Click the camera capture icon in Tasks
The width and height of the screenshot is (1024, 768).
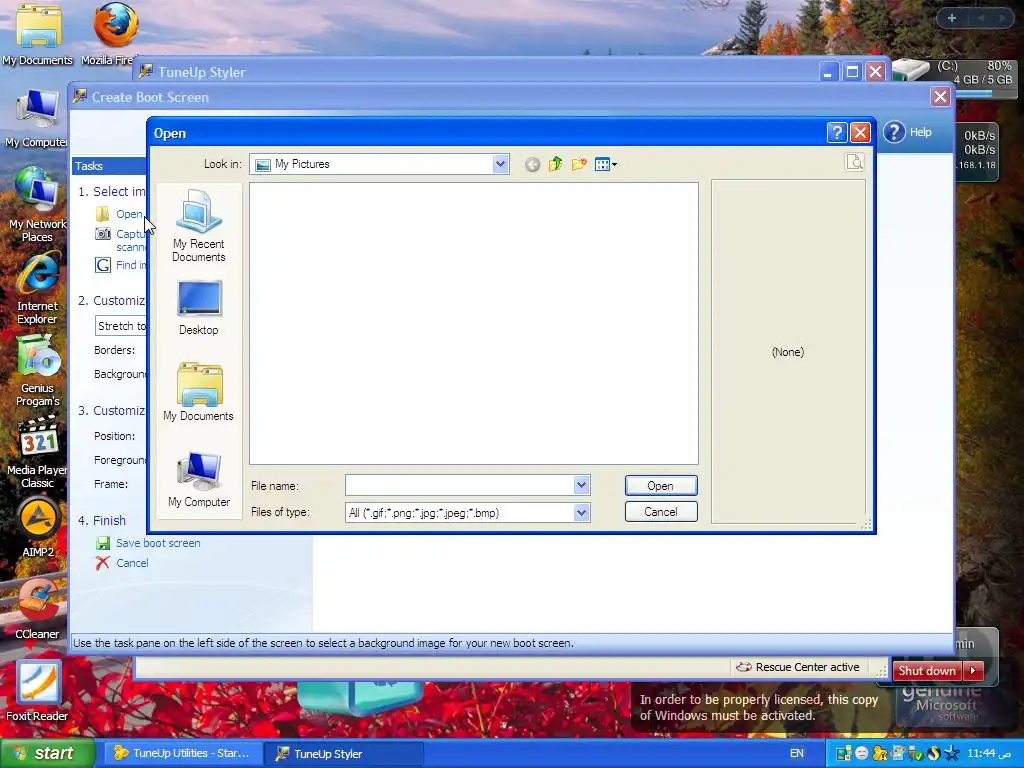pos(103,234)
